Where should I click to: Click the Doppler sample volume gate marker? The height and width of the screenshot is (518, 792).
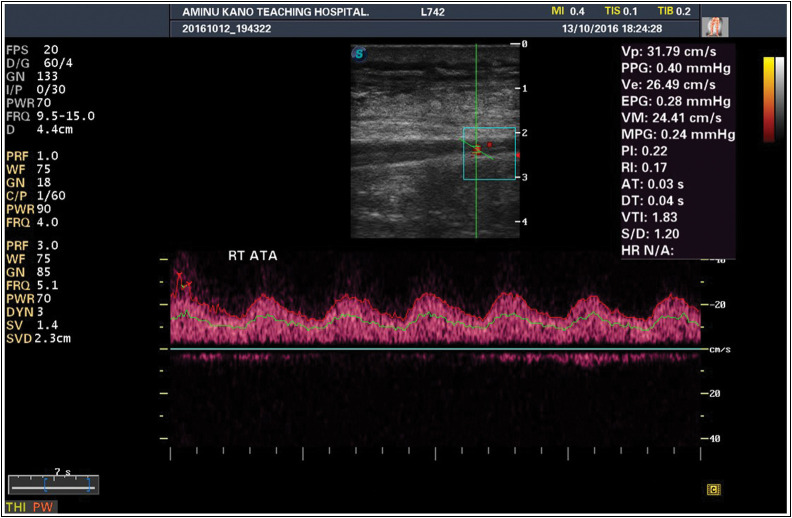tap(477, 151)
